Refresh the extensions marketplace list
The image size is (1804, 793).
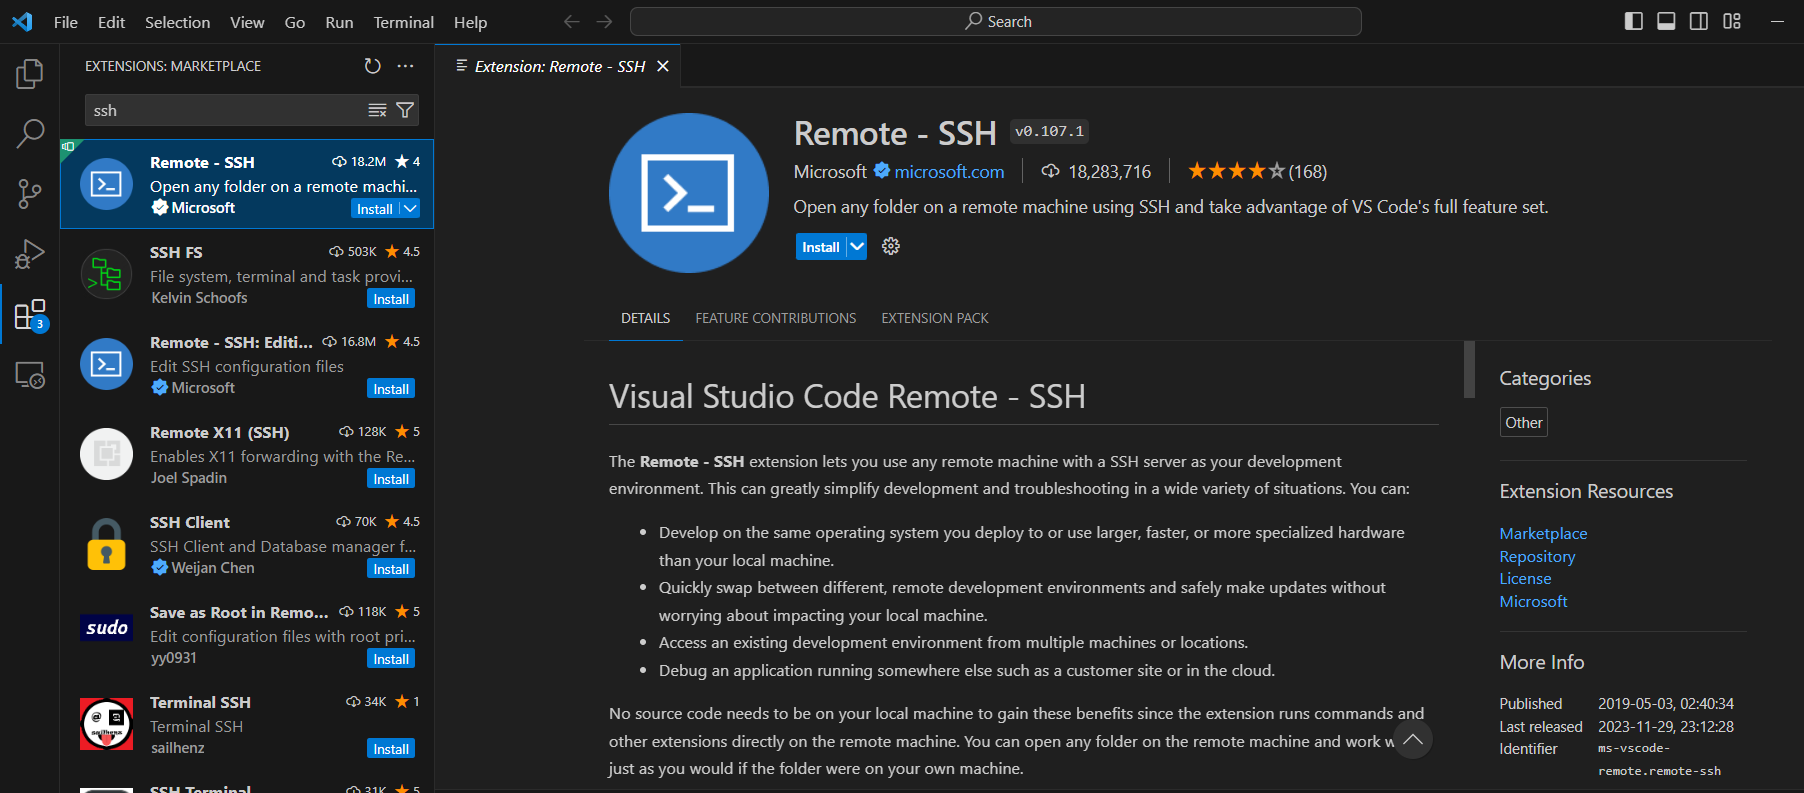point(373,66)
